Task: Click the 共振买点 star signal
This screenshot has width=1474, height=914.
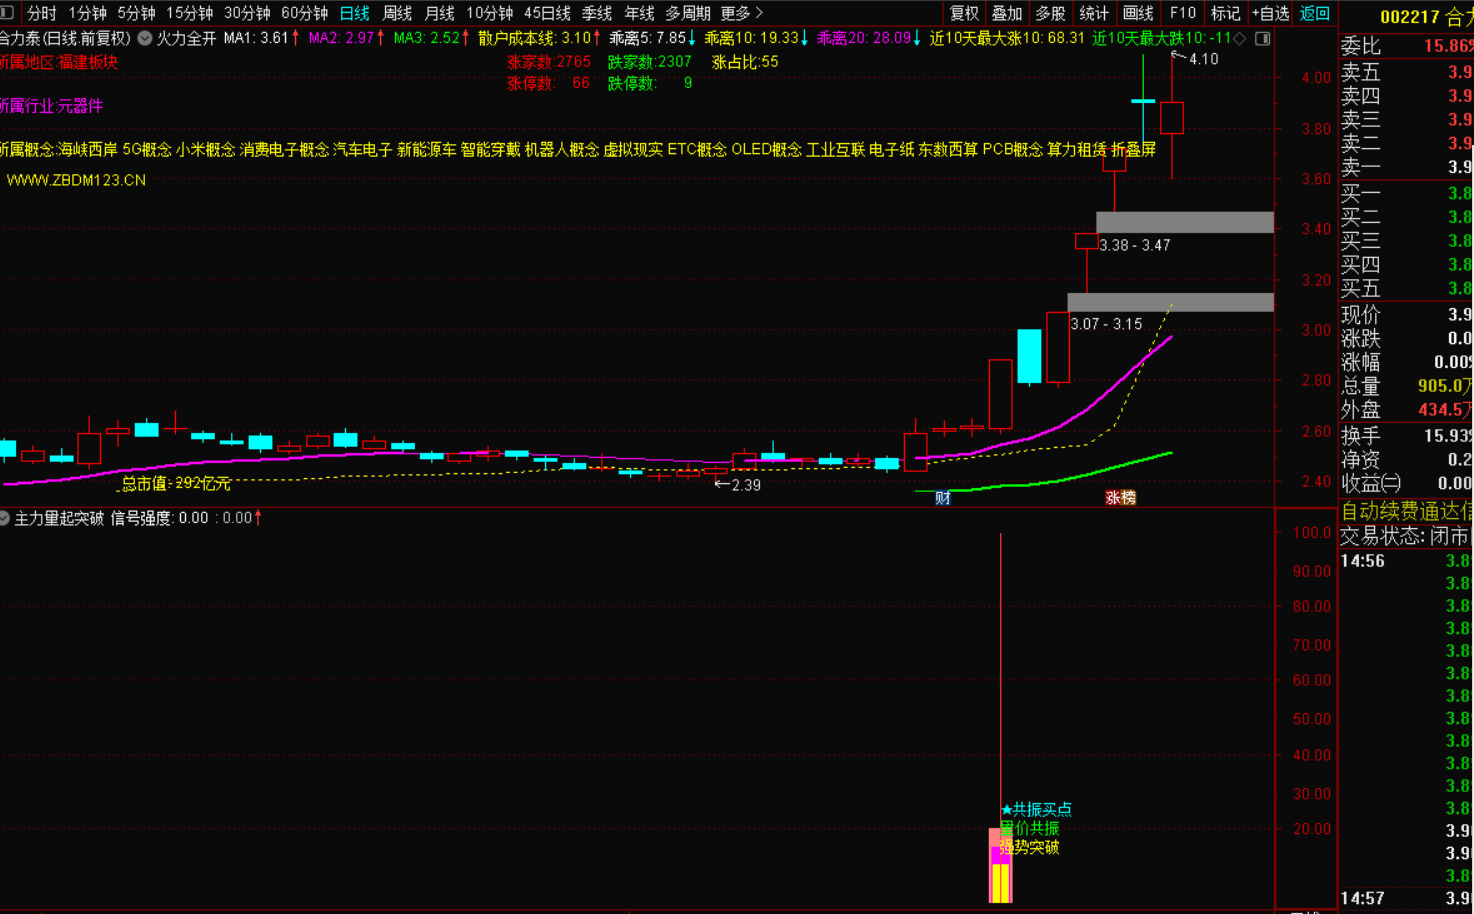Action: pos(1037,809)
